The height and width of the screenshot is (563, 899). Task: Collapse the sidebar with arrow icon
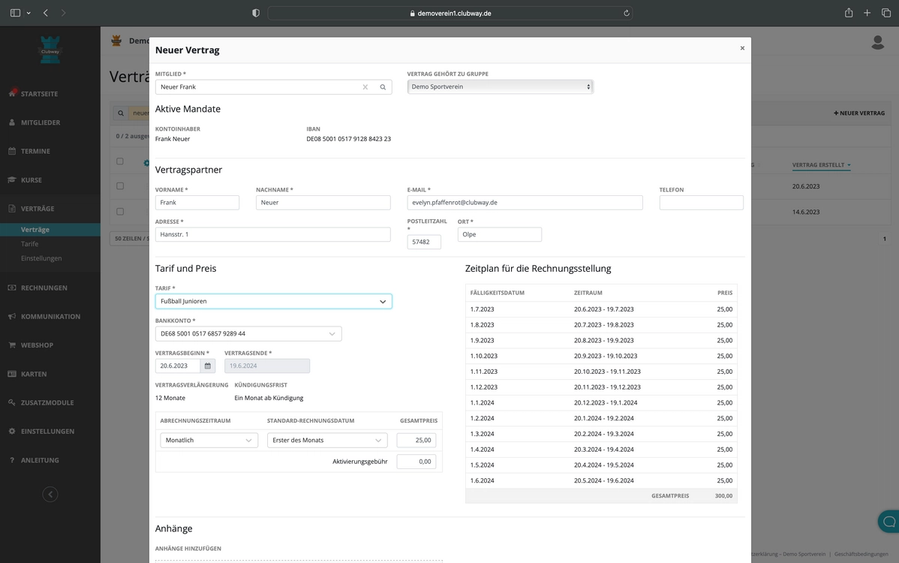(50, 494)
